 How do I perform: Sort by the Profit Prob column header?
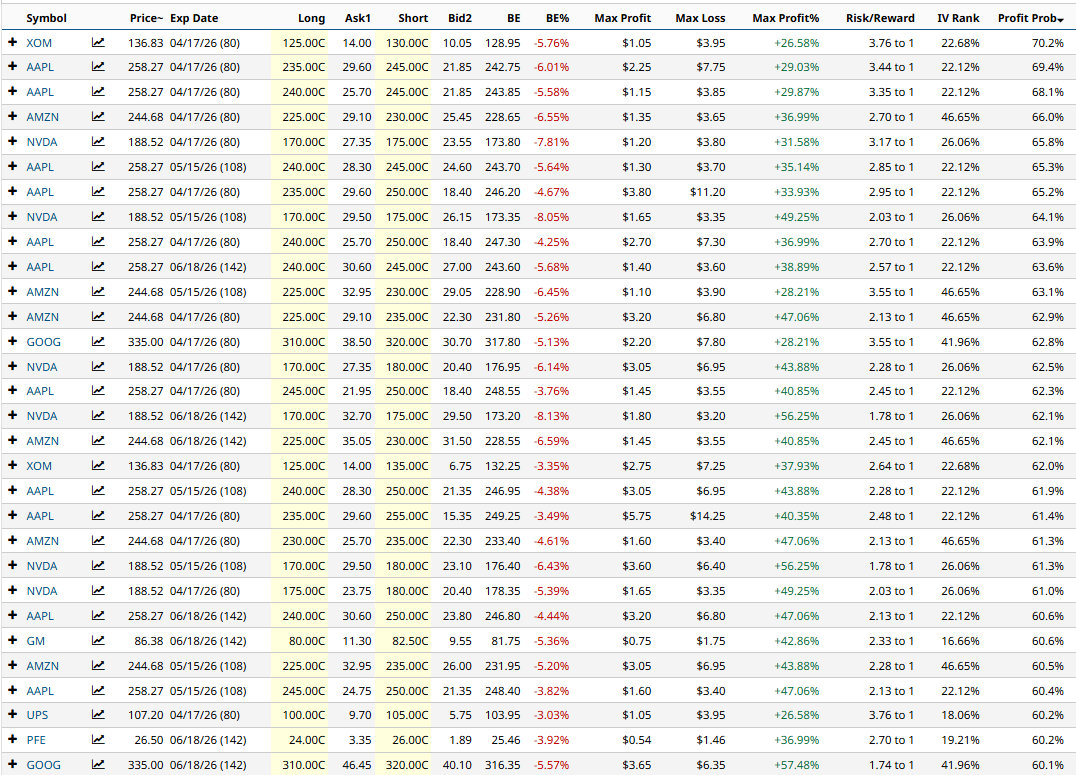coord(1031,18)
